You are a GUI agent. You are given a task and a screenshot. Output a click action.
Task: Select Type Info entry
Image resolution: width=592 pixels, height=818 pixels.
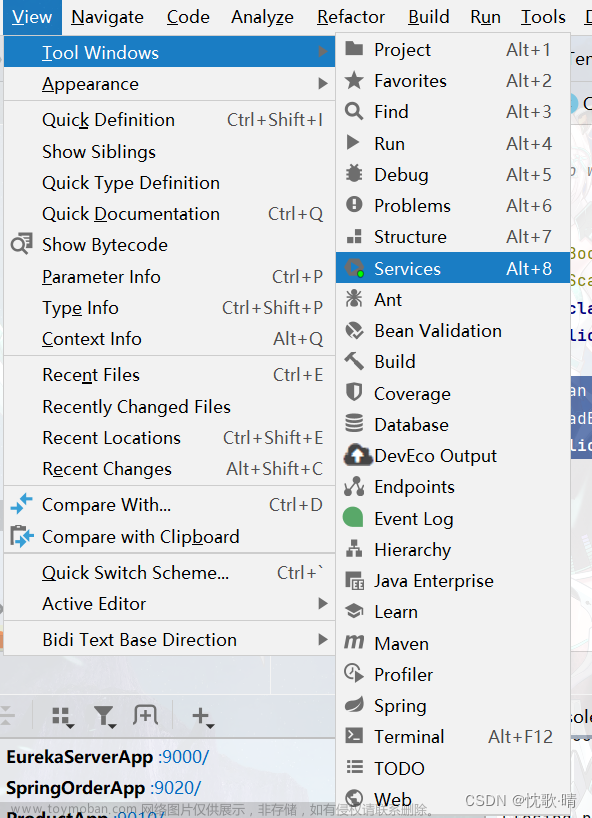170,307
